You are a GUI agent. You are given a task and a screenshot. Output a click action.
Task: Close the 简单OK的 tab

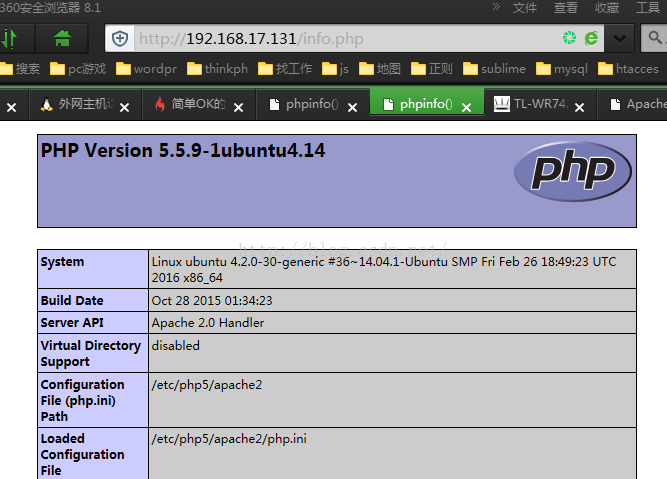(239, 108)
